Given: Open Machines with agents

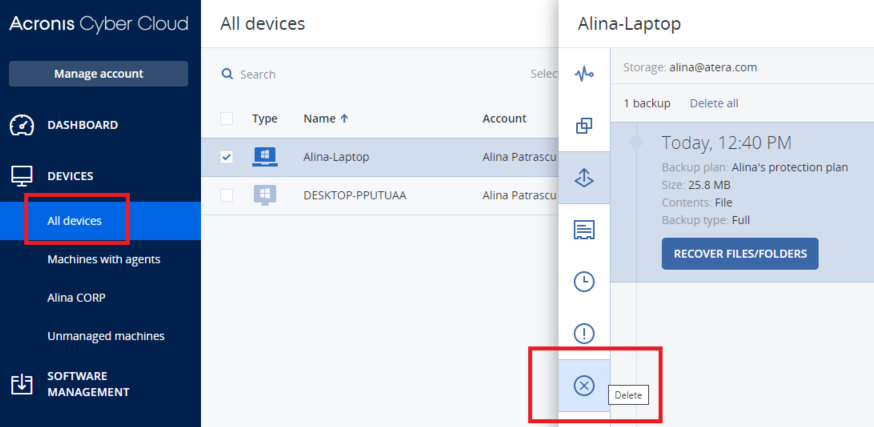Looking at the screenshot, I should [104, 259].
